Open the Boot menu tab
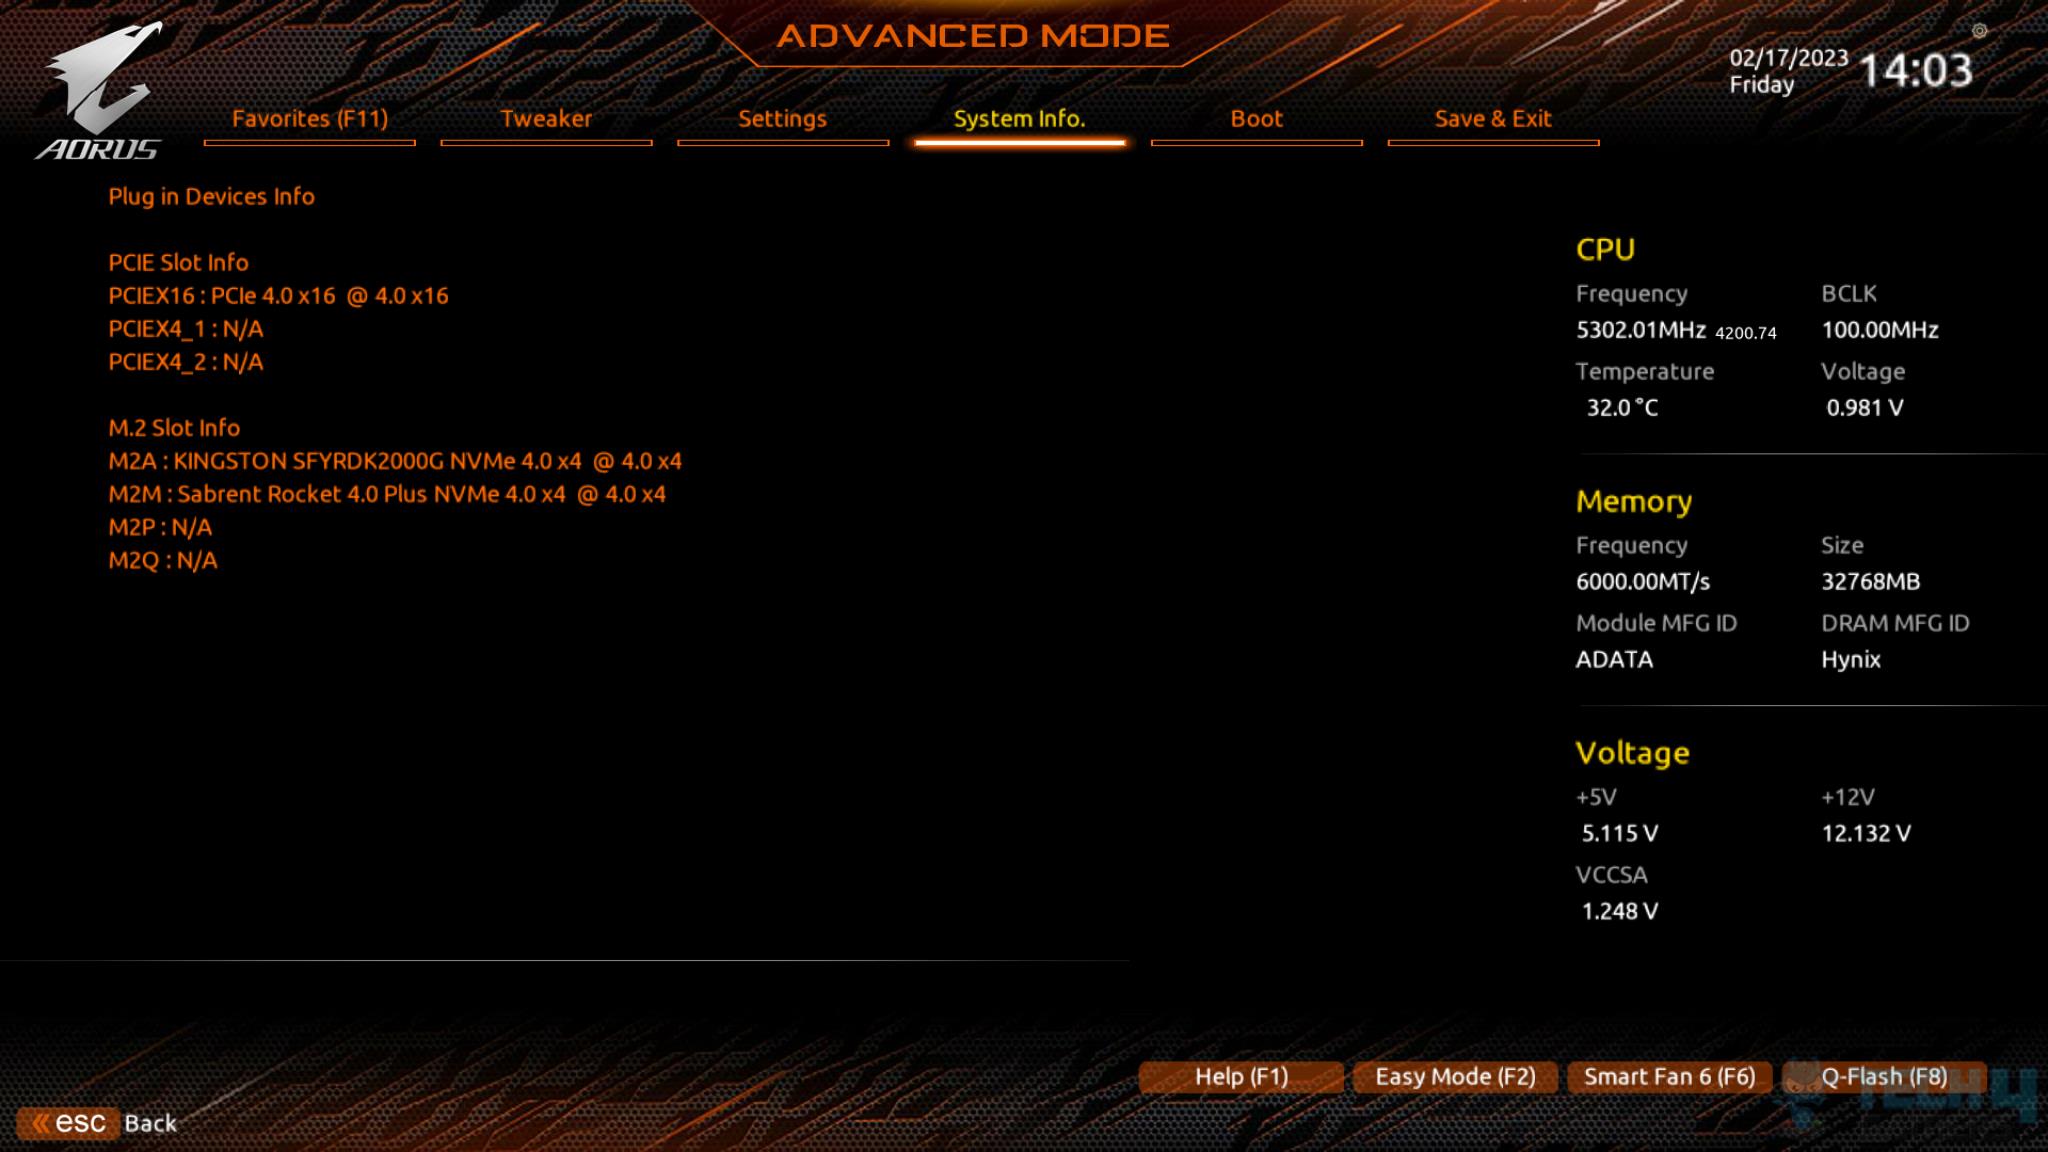 click(1256, 118)
